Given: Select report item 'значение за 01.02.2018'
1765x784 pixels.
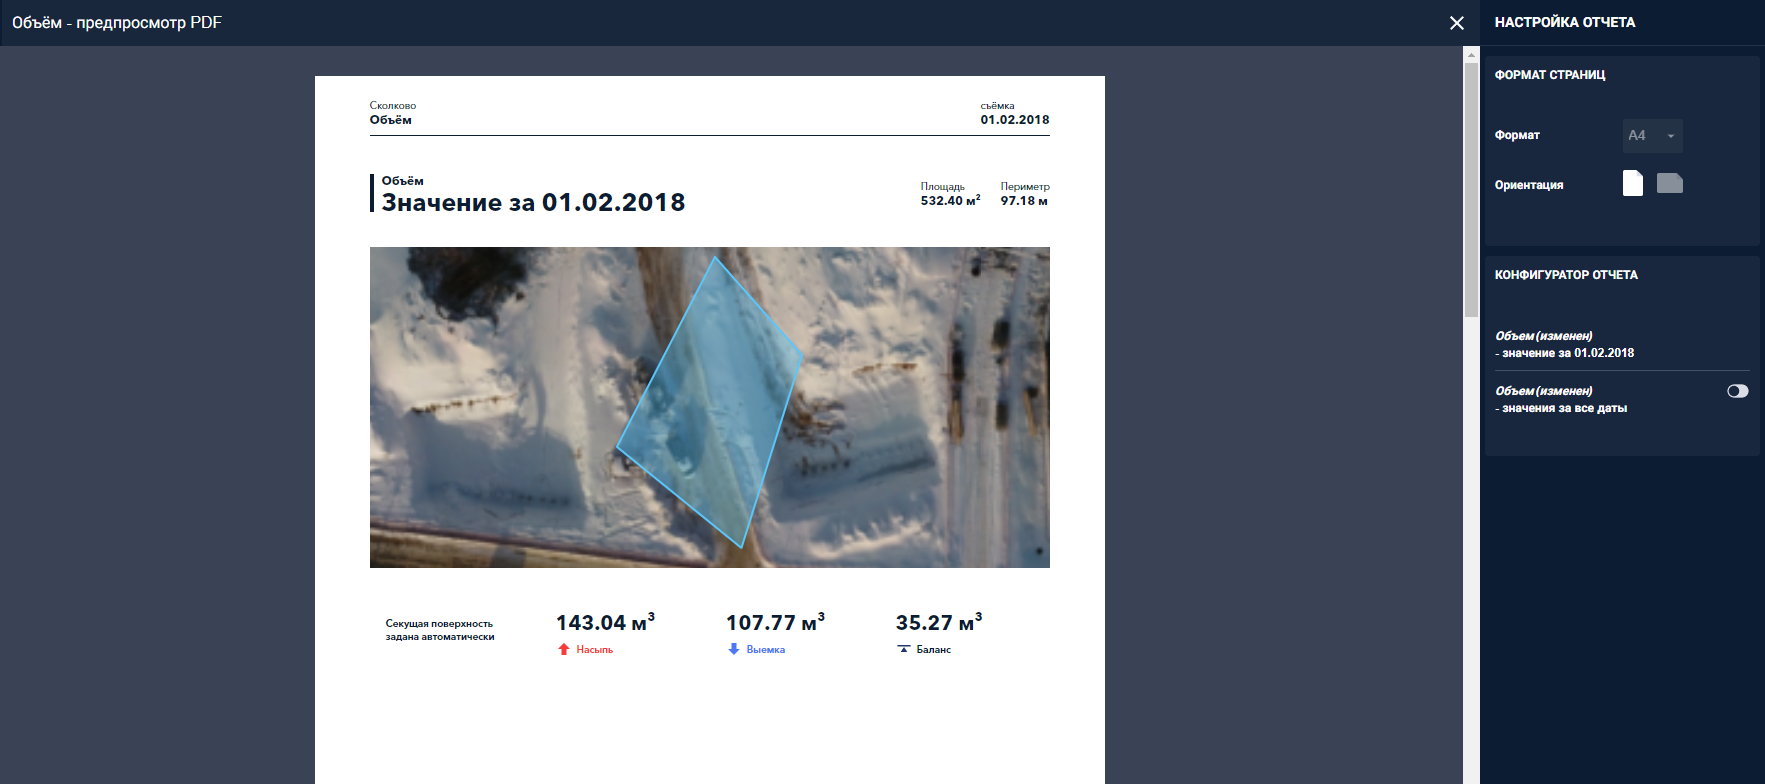Looking at the screenshot, I should (x=1567, y=353).
